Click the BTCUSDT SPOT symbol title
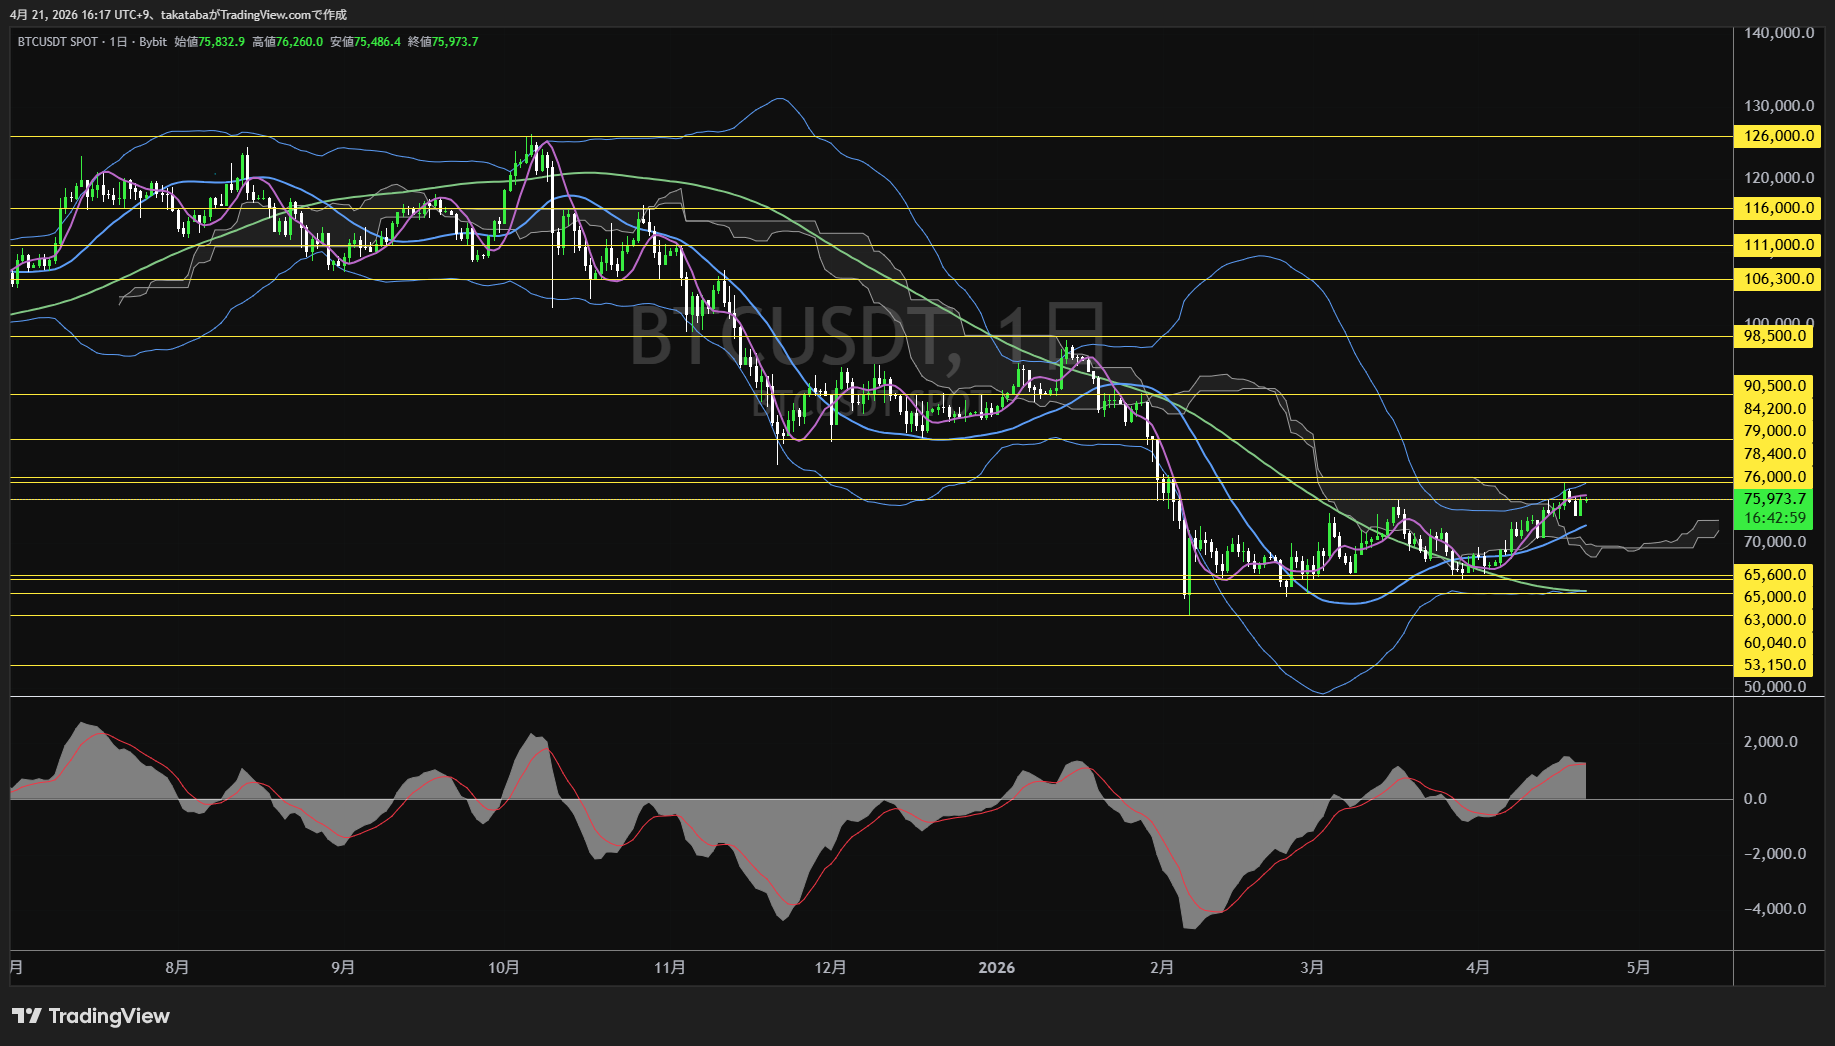Image resolution: width=1835 pixels, height=1046 pixels. (58, 42)
